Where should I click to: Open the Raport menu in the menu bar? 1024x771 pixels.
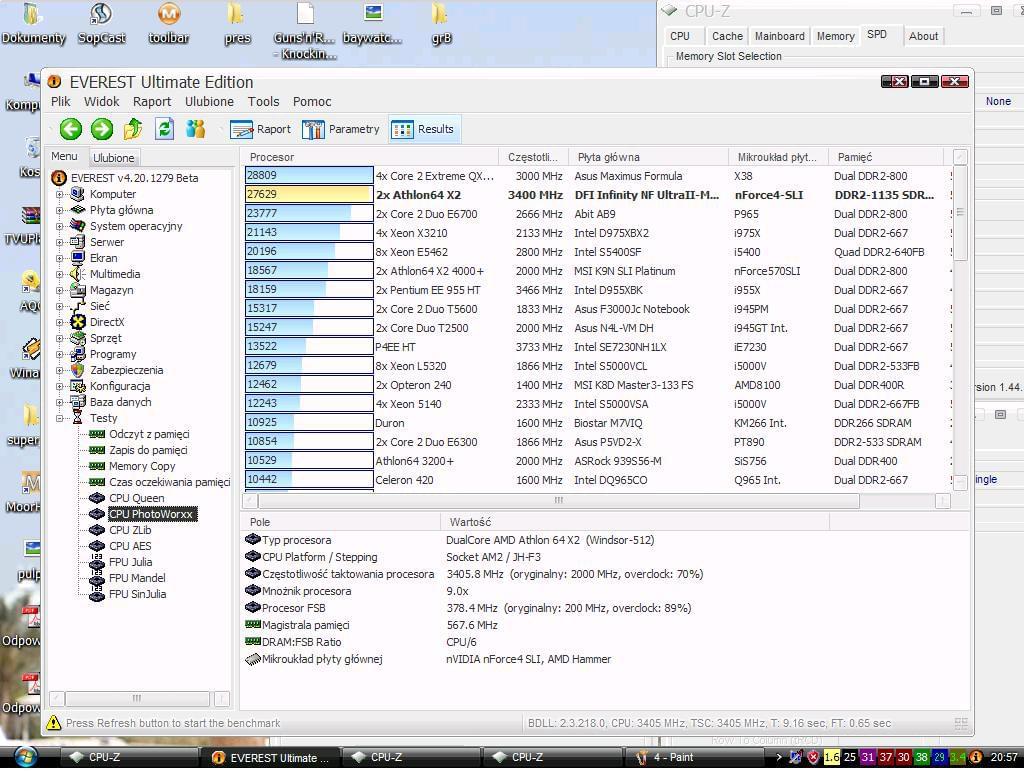pyautogui.click(x=152, y=101)
